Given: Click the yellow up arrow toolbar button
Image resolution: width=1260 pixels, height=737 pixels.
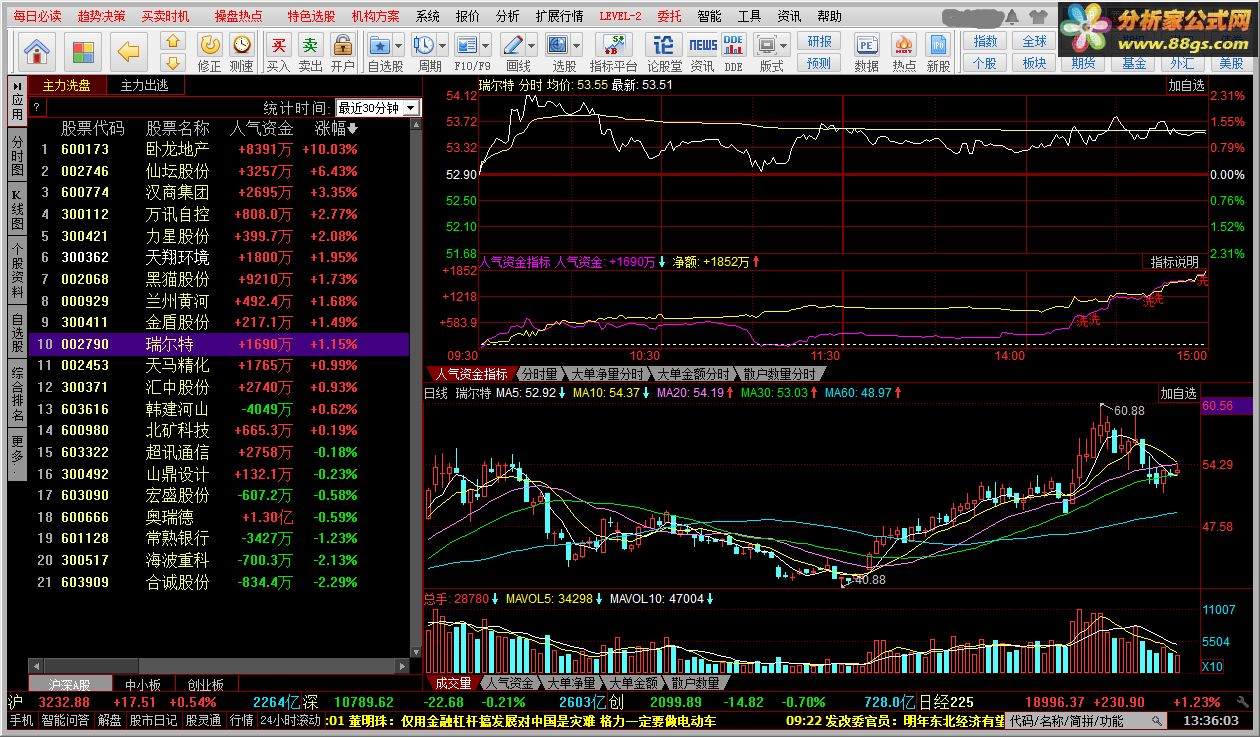Looking at the screenshot, I should [173, 40].
